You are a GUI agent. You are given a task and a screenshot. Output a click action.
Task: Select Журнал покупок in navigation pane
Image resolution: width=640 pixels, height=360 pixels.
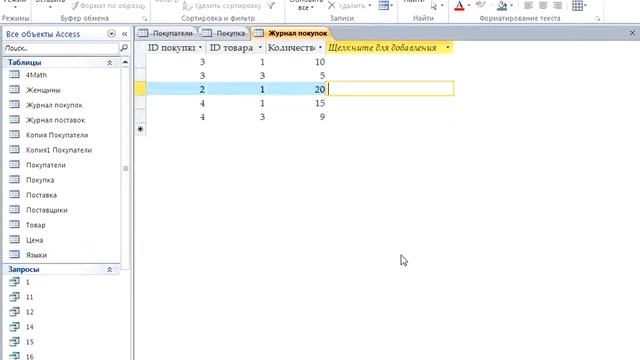pyautogui.click(x=54, y=105)
